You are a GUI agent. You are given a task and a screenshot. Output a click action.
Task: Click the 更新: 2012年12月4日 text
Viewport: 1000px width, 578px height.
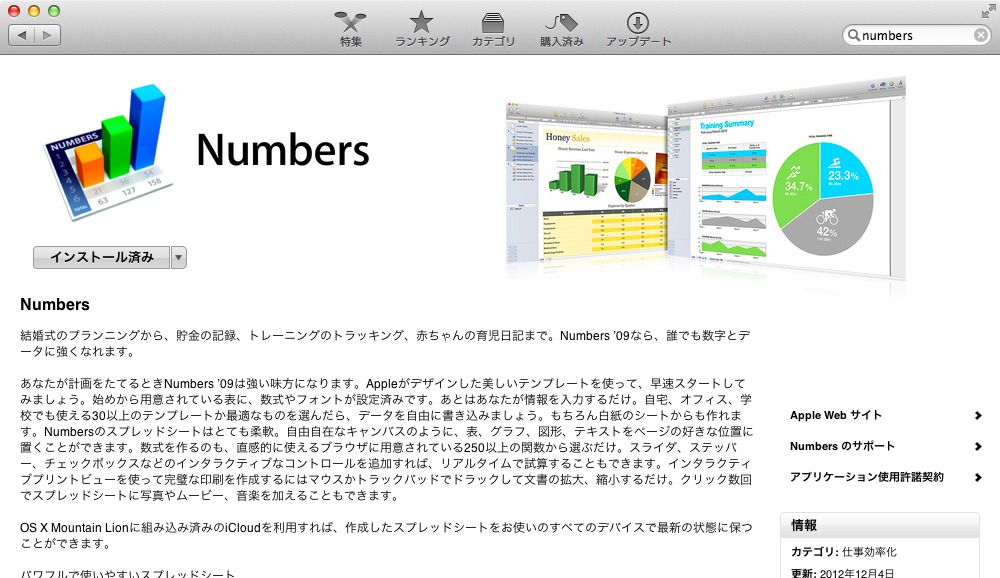coord(842,573)
